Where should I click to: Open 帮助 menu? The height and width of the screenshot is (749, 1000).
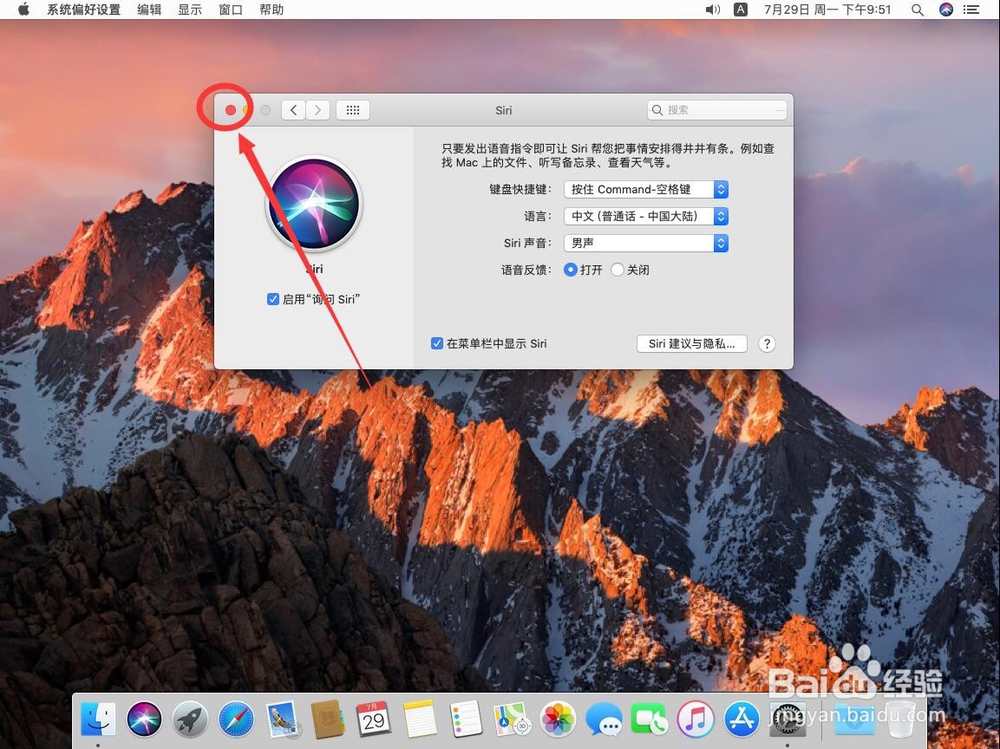coord(271,10)
